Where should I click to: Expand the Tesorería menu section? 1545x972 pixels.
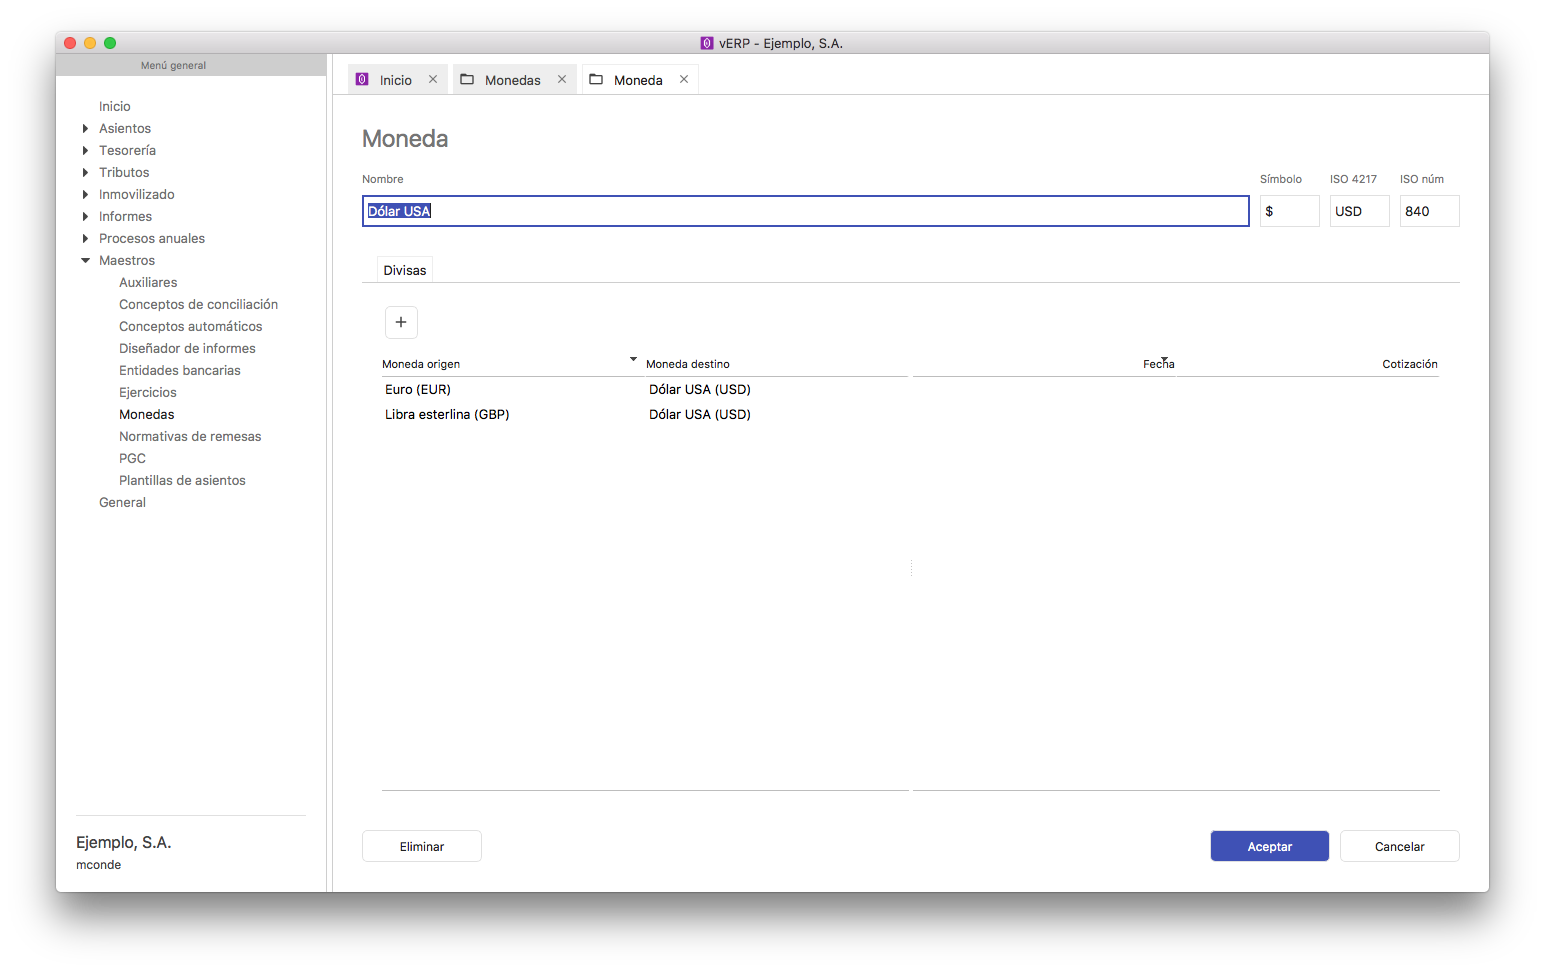pyautogui.click(x=86, y=151)
